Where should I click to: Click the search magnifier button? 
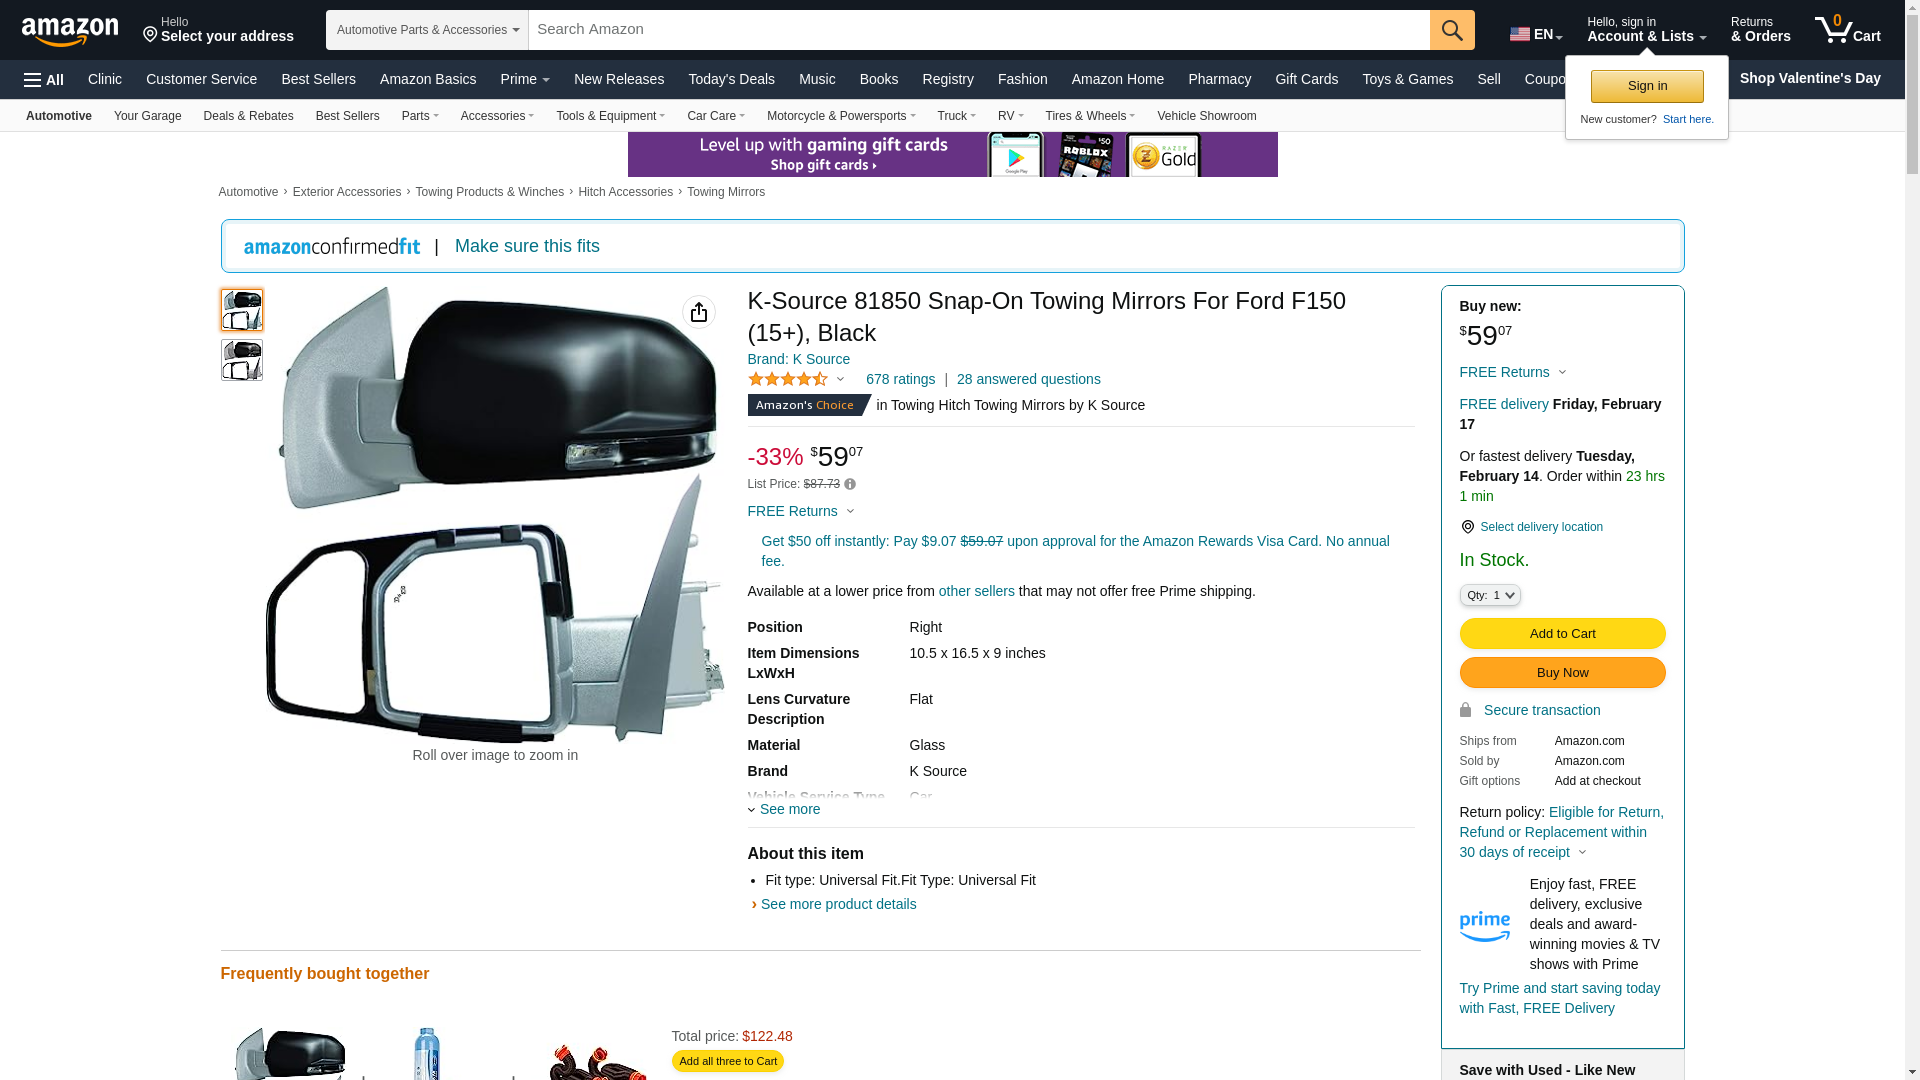(x=1452, y=30)
